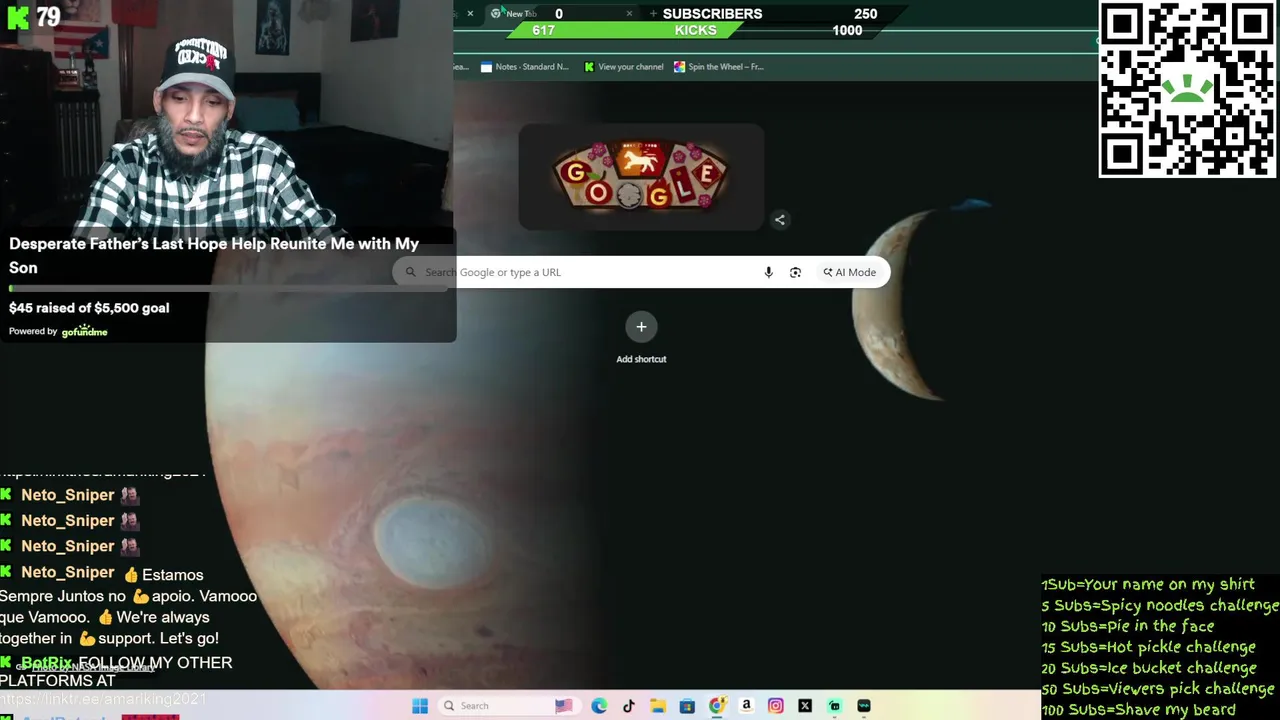Click '10 Subs=Pie in the face' text
This screenshot has height=720, width=1280.
(x=1128, y=626)
